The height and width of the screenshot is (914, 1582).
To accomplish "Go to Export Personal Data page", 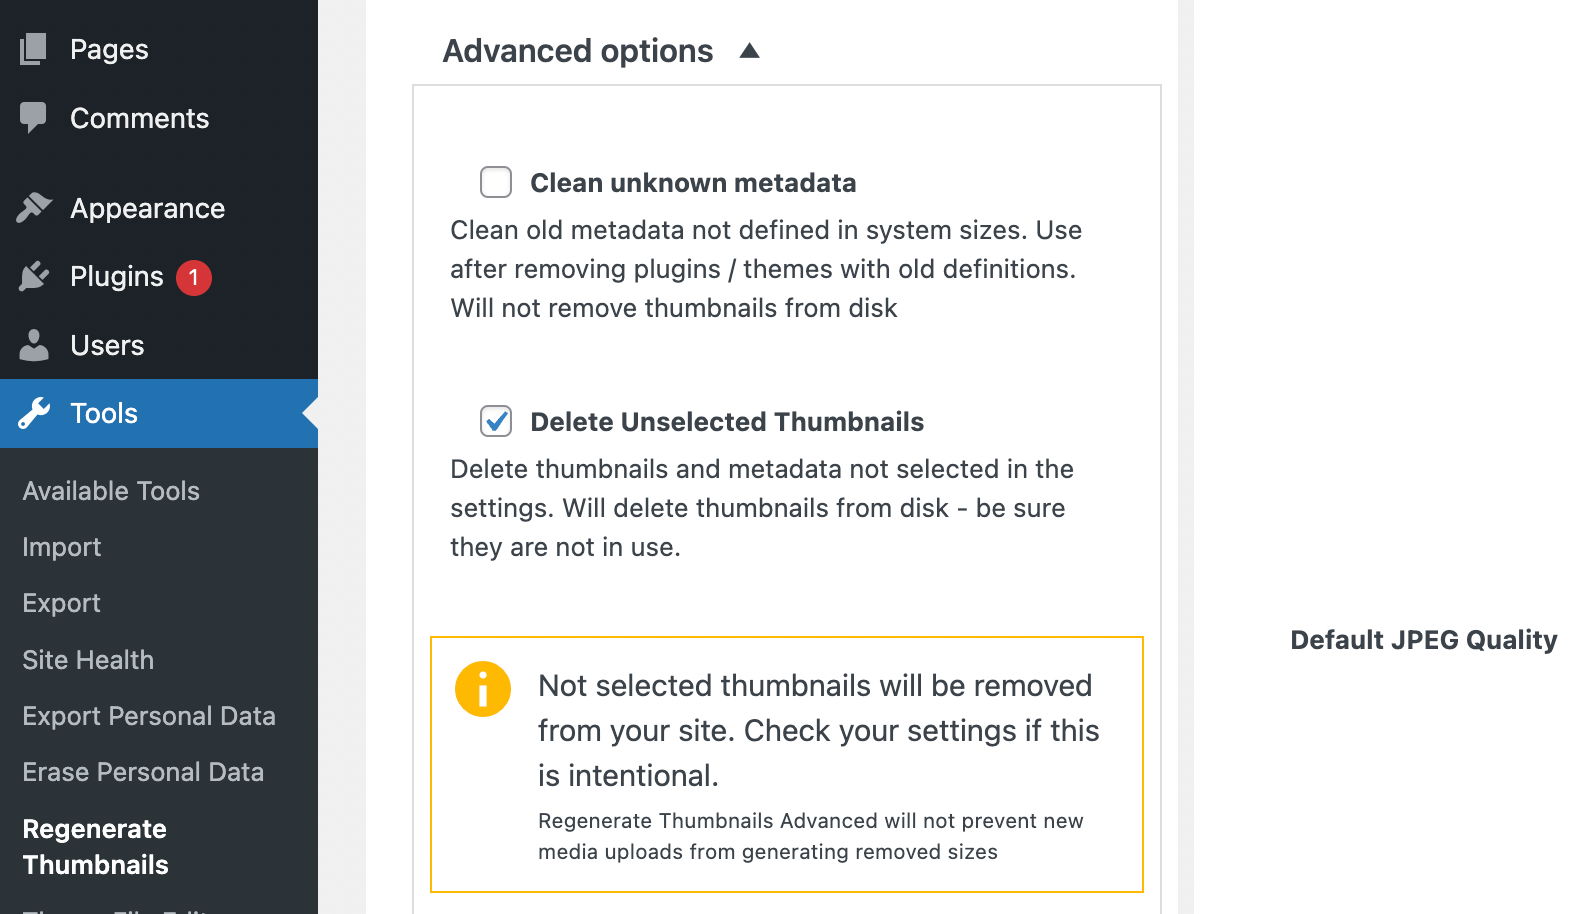I will pos(149,716).
